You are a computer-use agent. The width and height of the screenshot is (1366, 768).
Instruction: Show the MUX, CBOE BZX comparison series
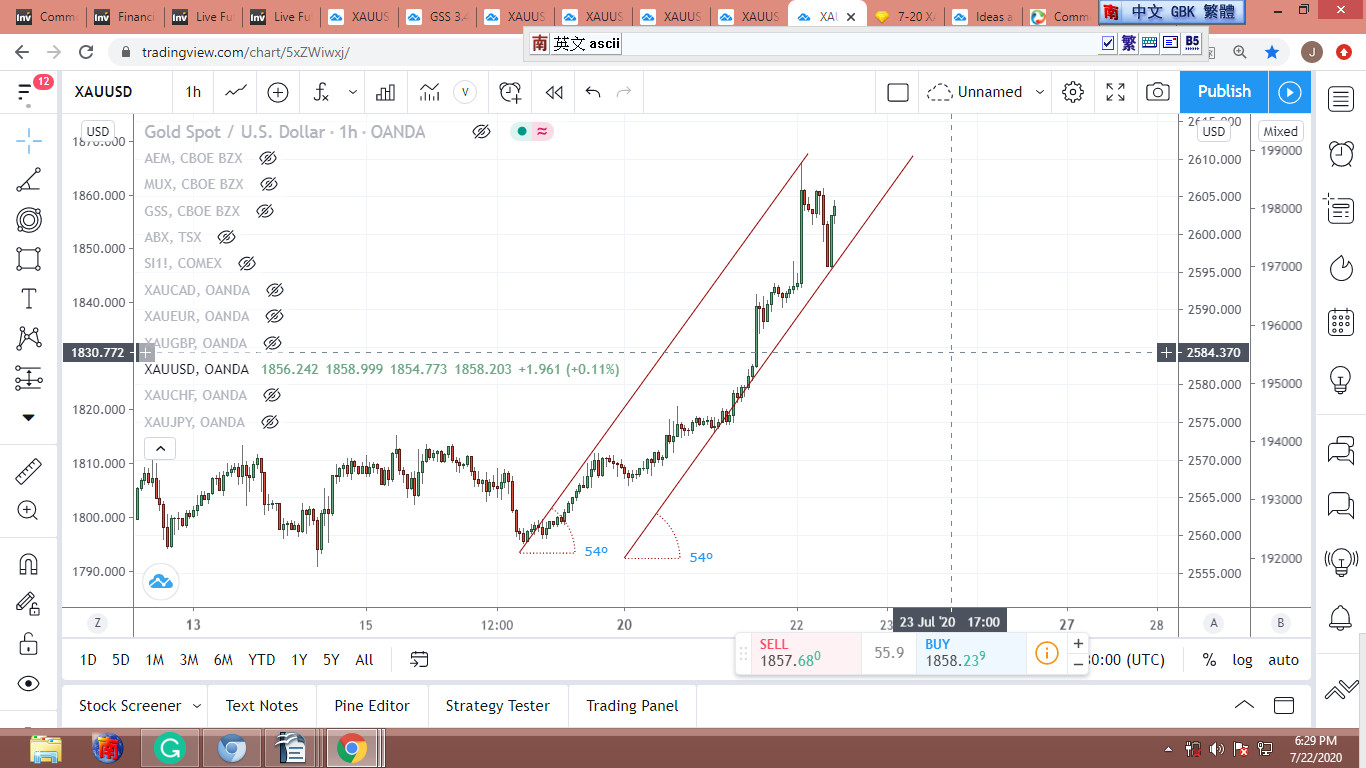pyautogui.click(x=269, y=184)
